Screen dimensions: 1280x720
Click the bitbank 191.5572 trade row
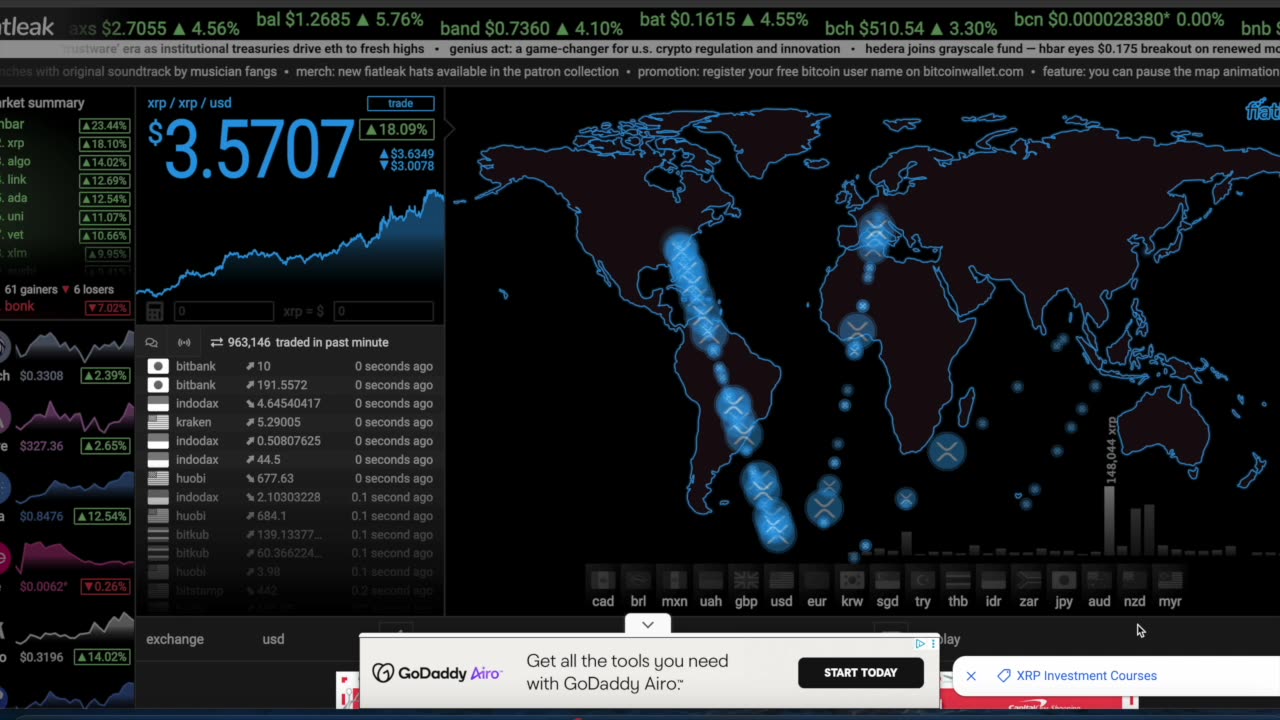(290, 385)
